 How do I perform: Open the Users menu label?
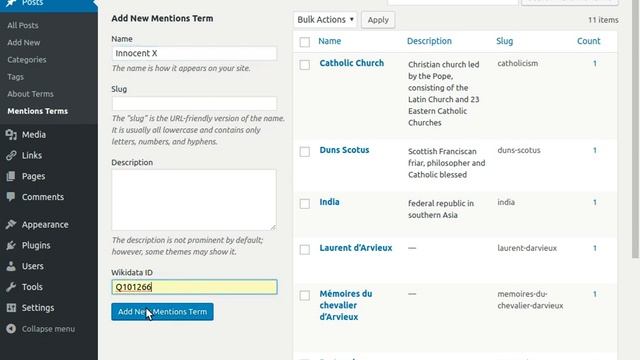click(33, 266)
